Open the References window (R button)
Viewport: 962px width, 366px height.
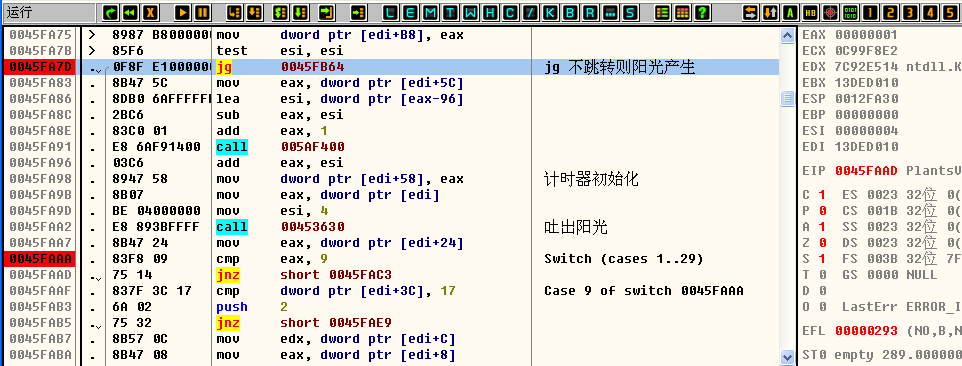[x=590, y=12]
